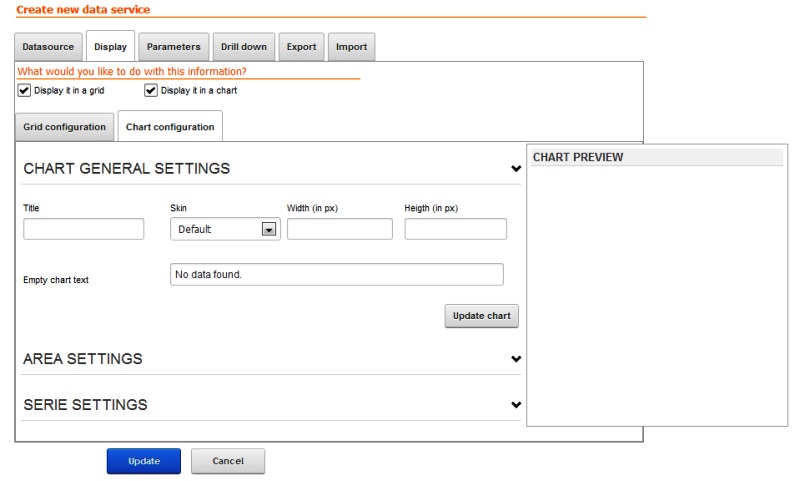Open the Drill down tab
The image size is (800, 481).
pyautogui.click(x=244, y=47)
